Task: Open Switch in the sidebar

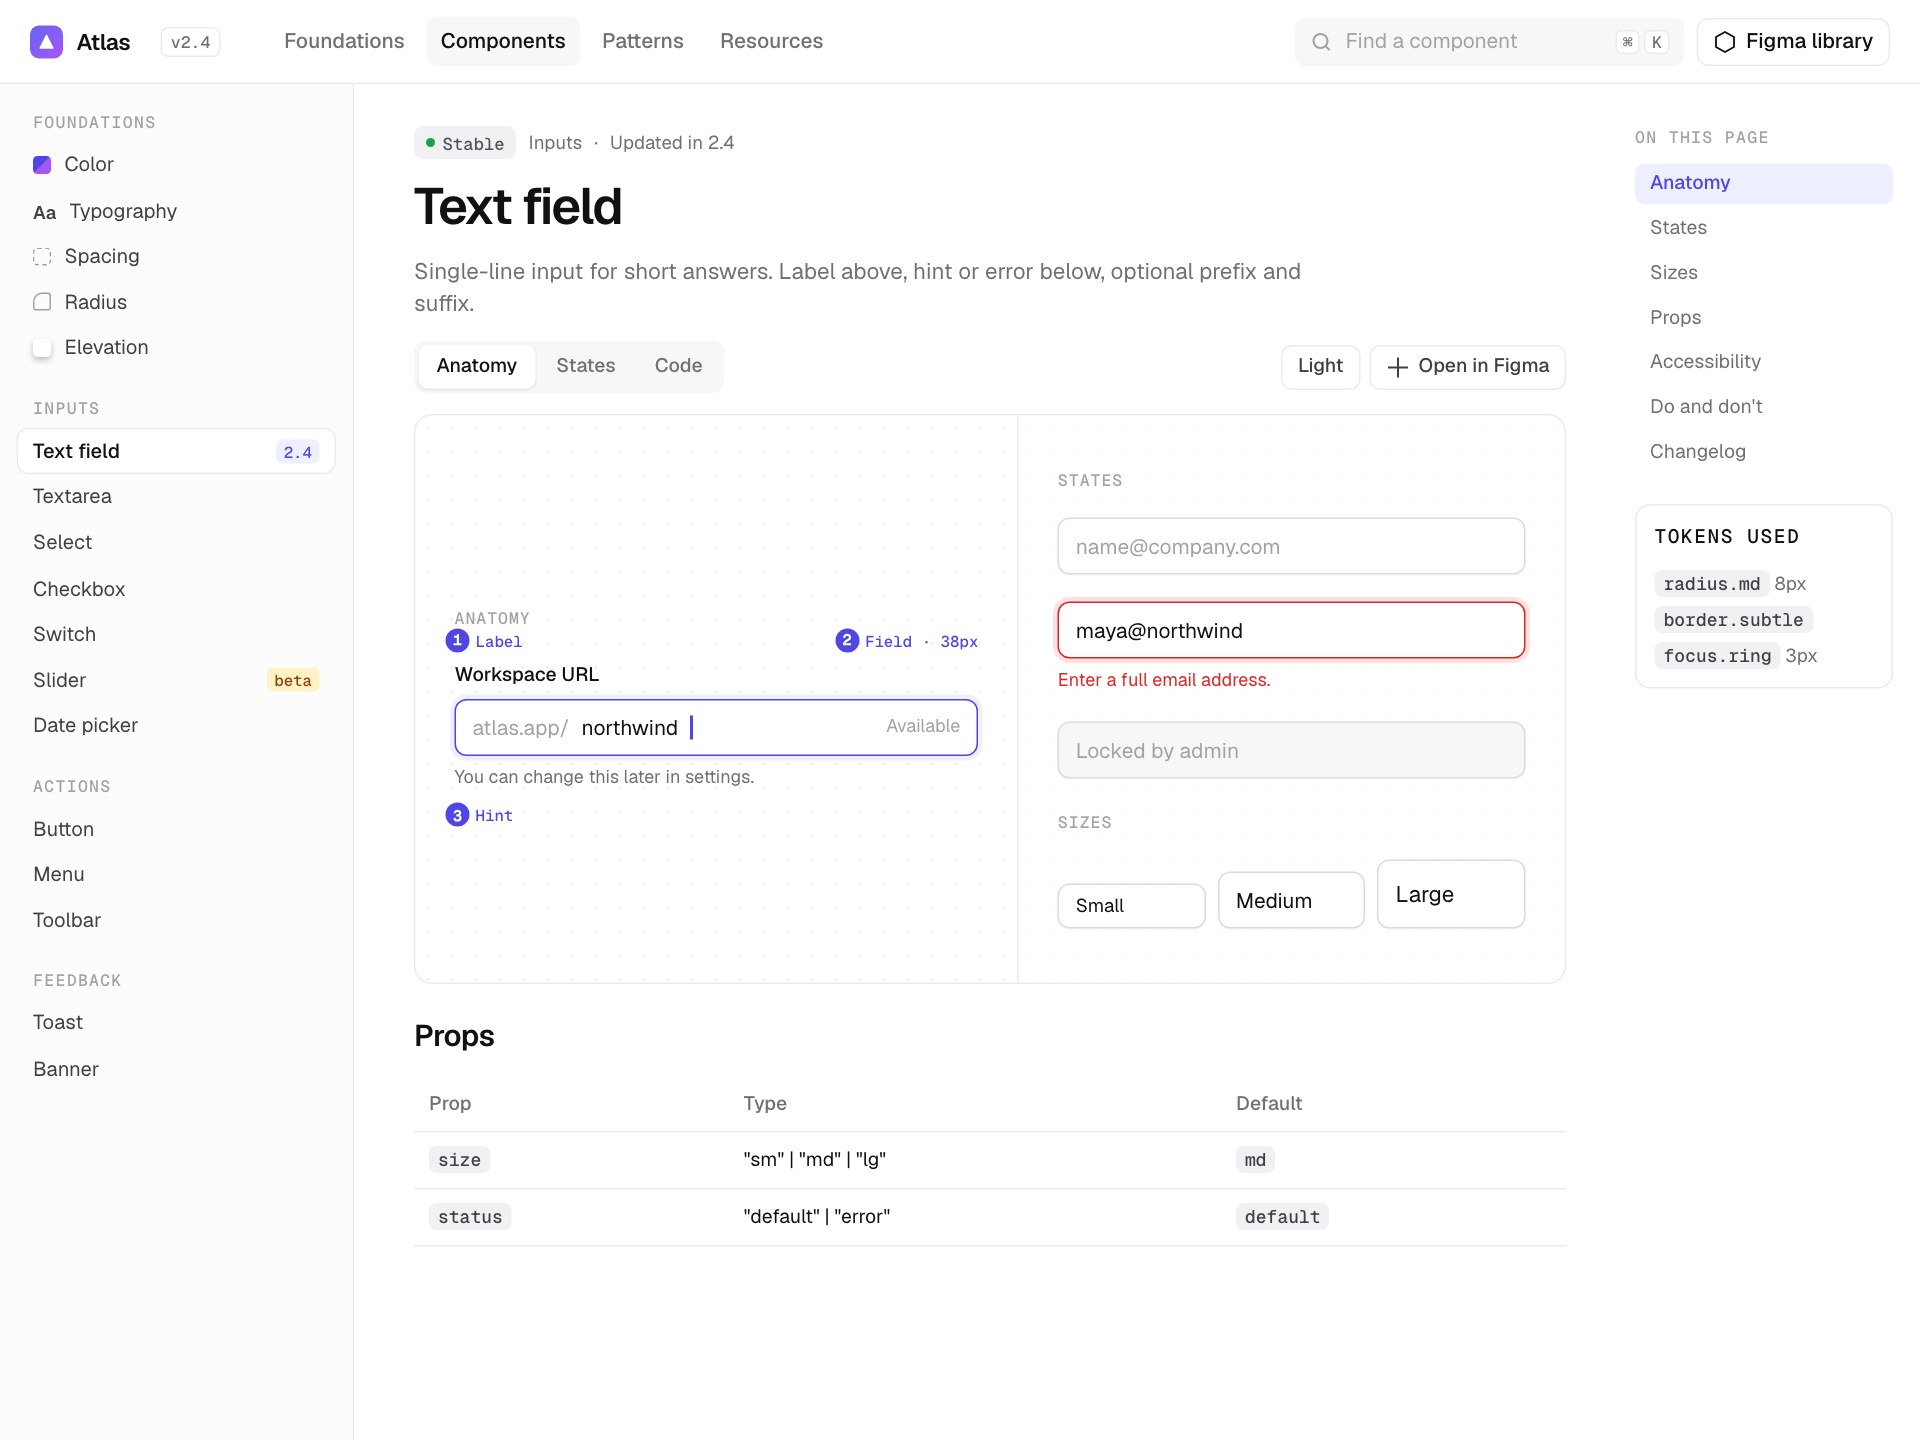Action: coord(176,634)
